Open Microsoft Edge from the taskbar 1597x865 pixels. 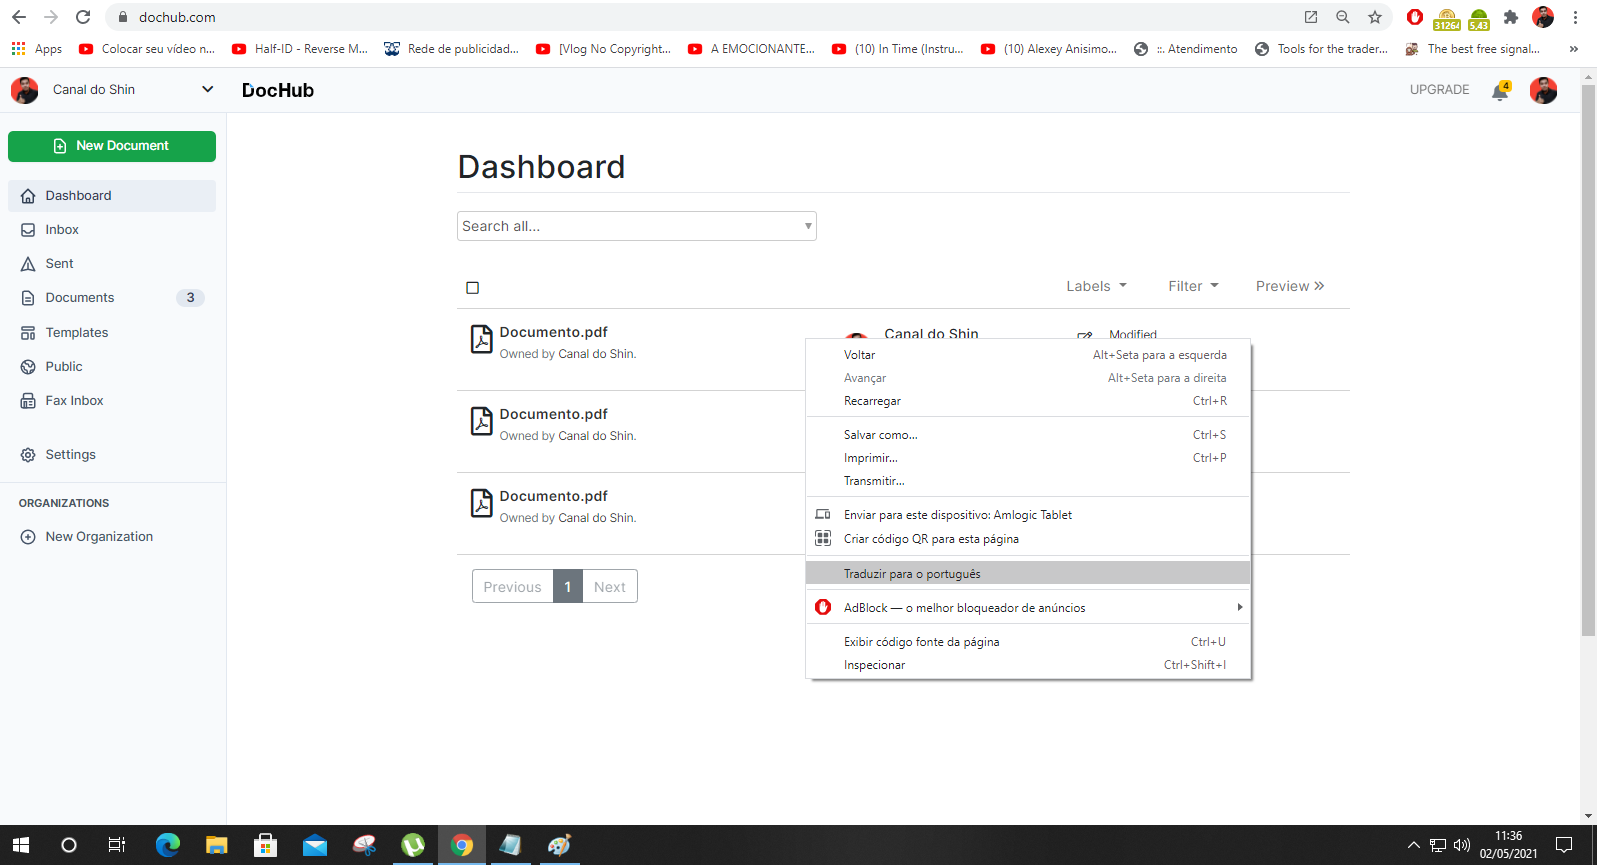click(x=168, y=845)
